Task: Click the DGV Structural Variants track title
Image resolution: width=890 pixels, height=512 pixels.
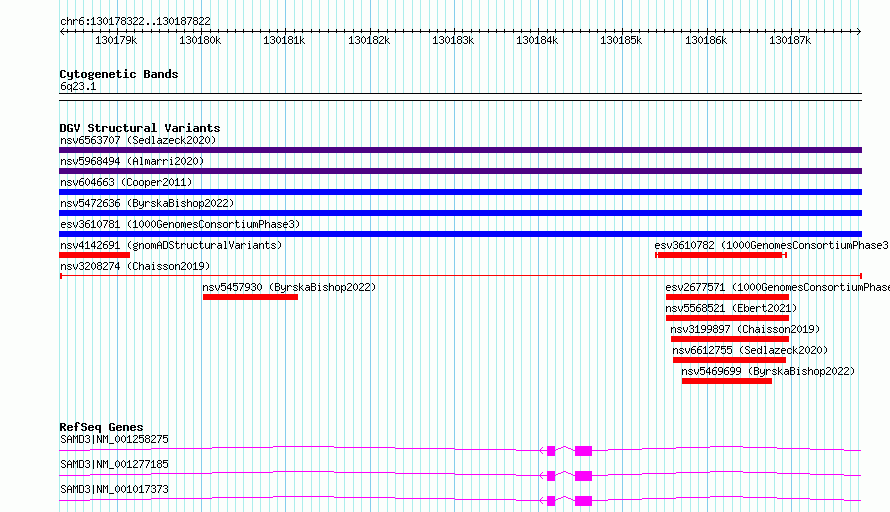Action: 140,128
